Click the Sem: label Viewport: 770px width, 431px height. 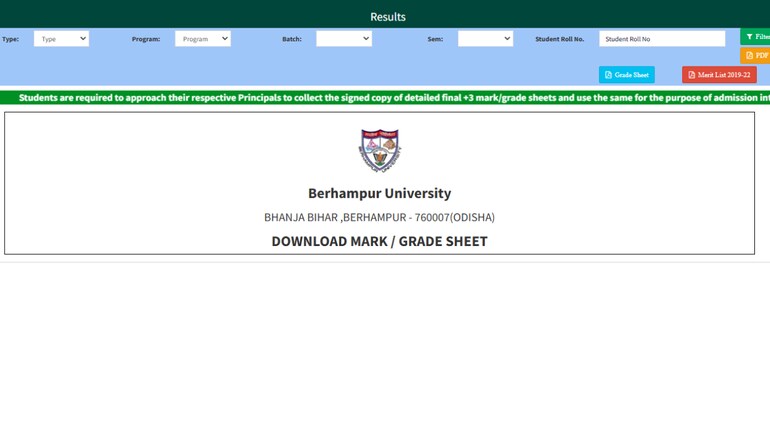click(435, 39)
